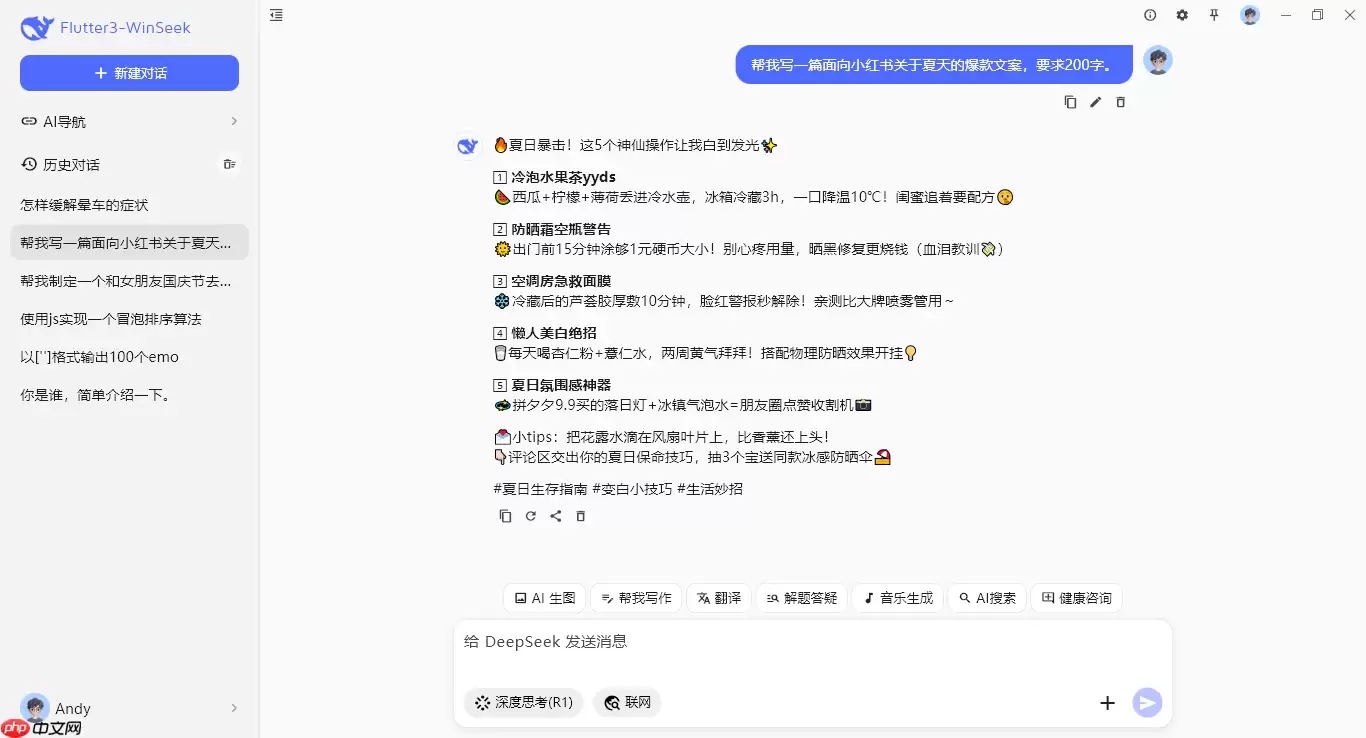Edit the sent user message

tap(1095, 101)
